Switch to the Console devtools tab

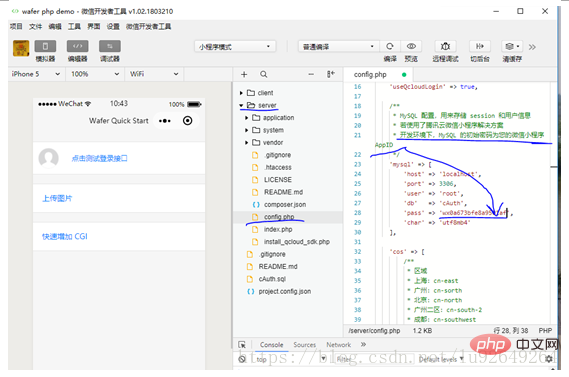click(x=271, y=345)
